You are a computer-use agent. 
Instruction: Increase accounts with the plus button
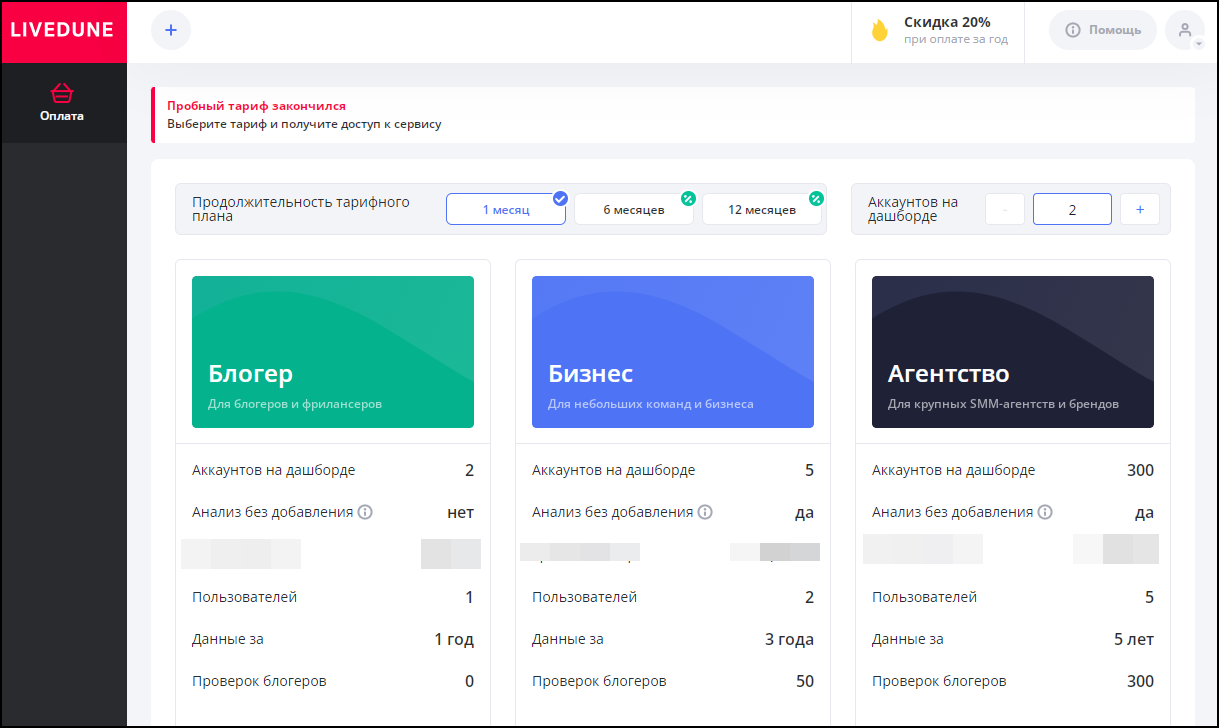[x=1140, y=209]
